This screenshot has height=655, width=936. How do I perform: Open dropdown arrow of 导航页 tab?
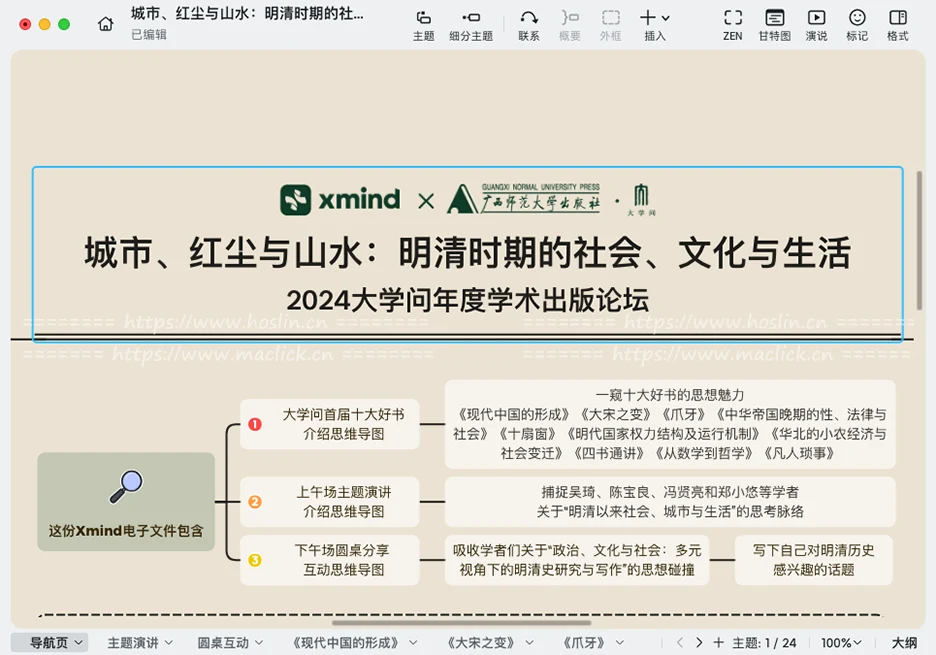point(79,643)
